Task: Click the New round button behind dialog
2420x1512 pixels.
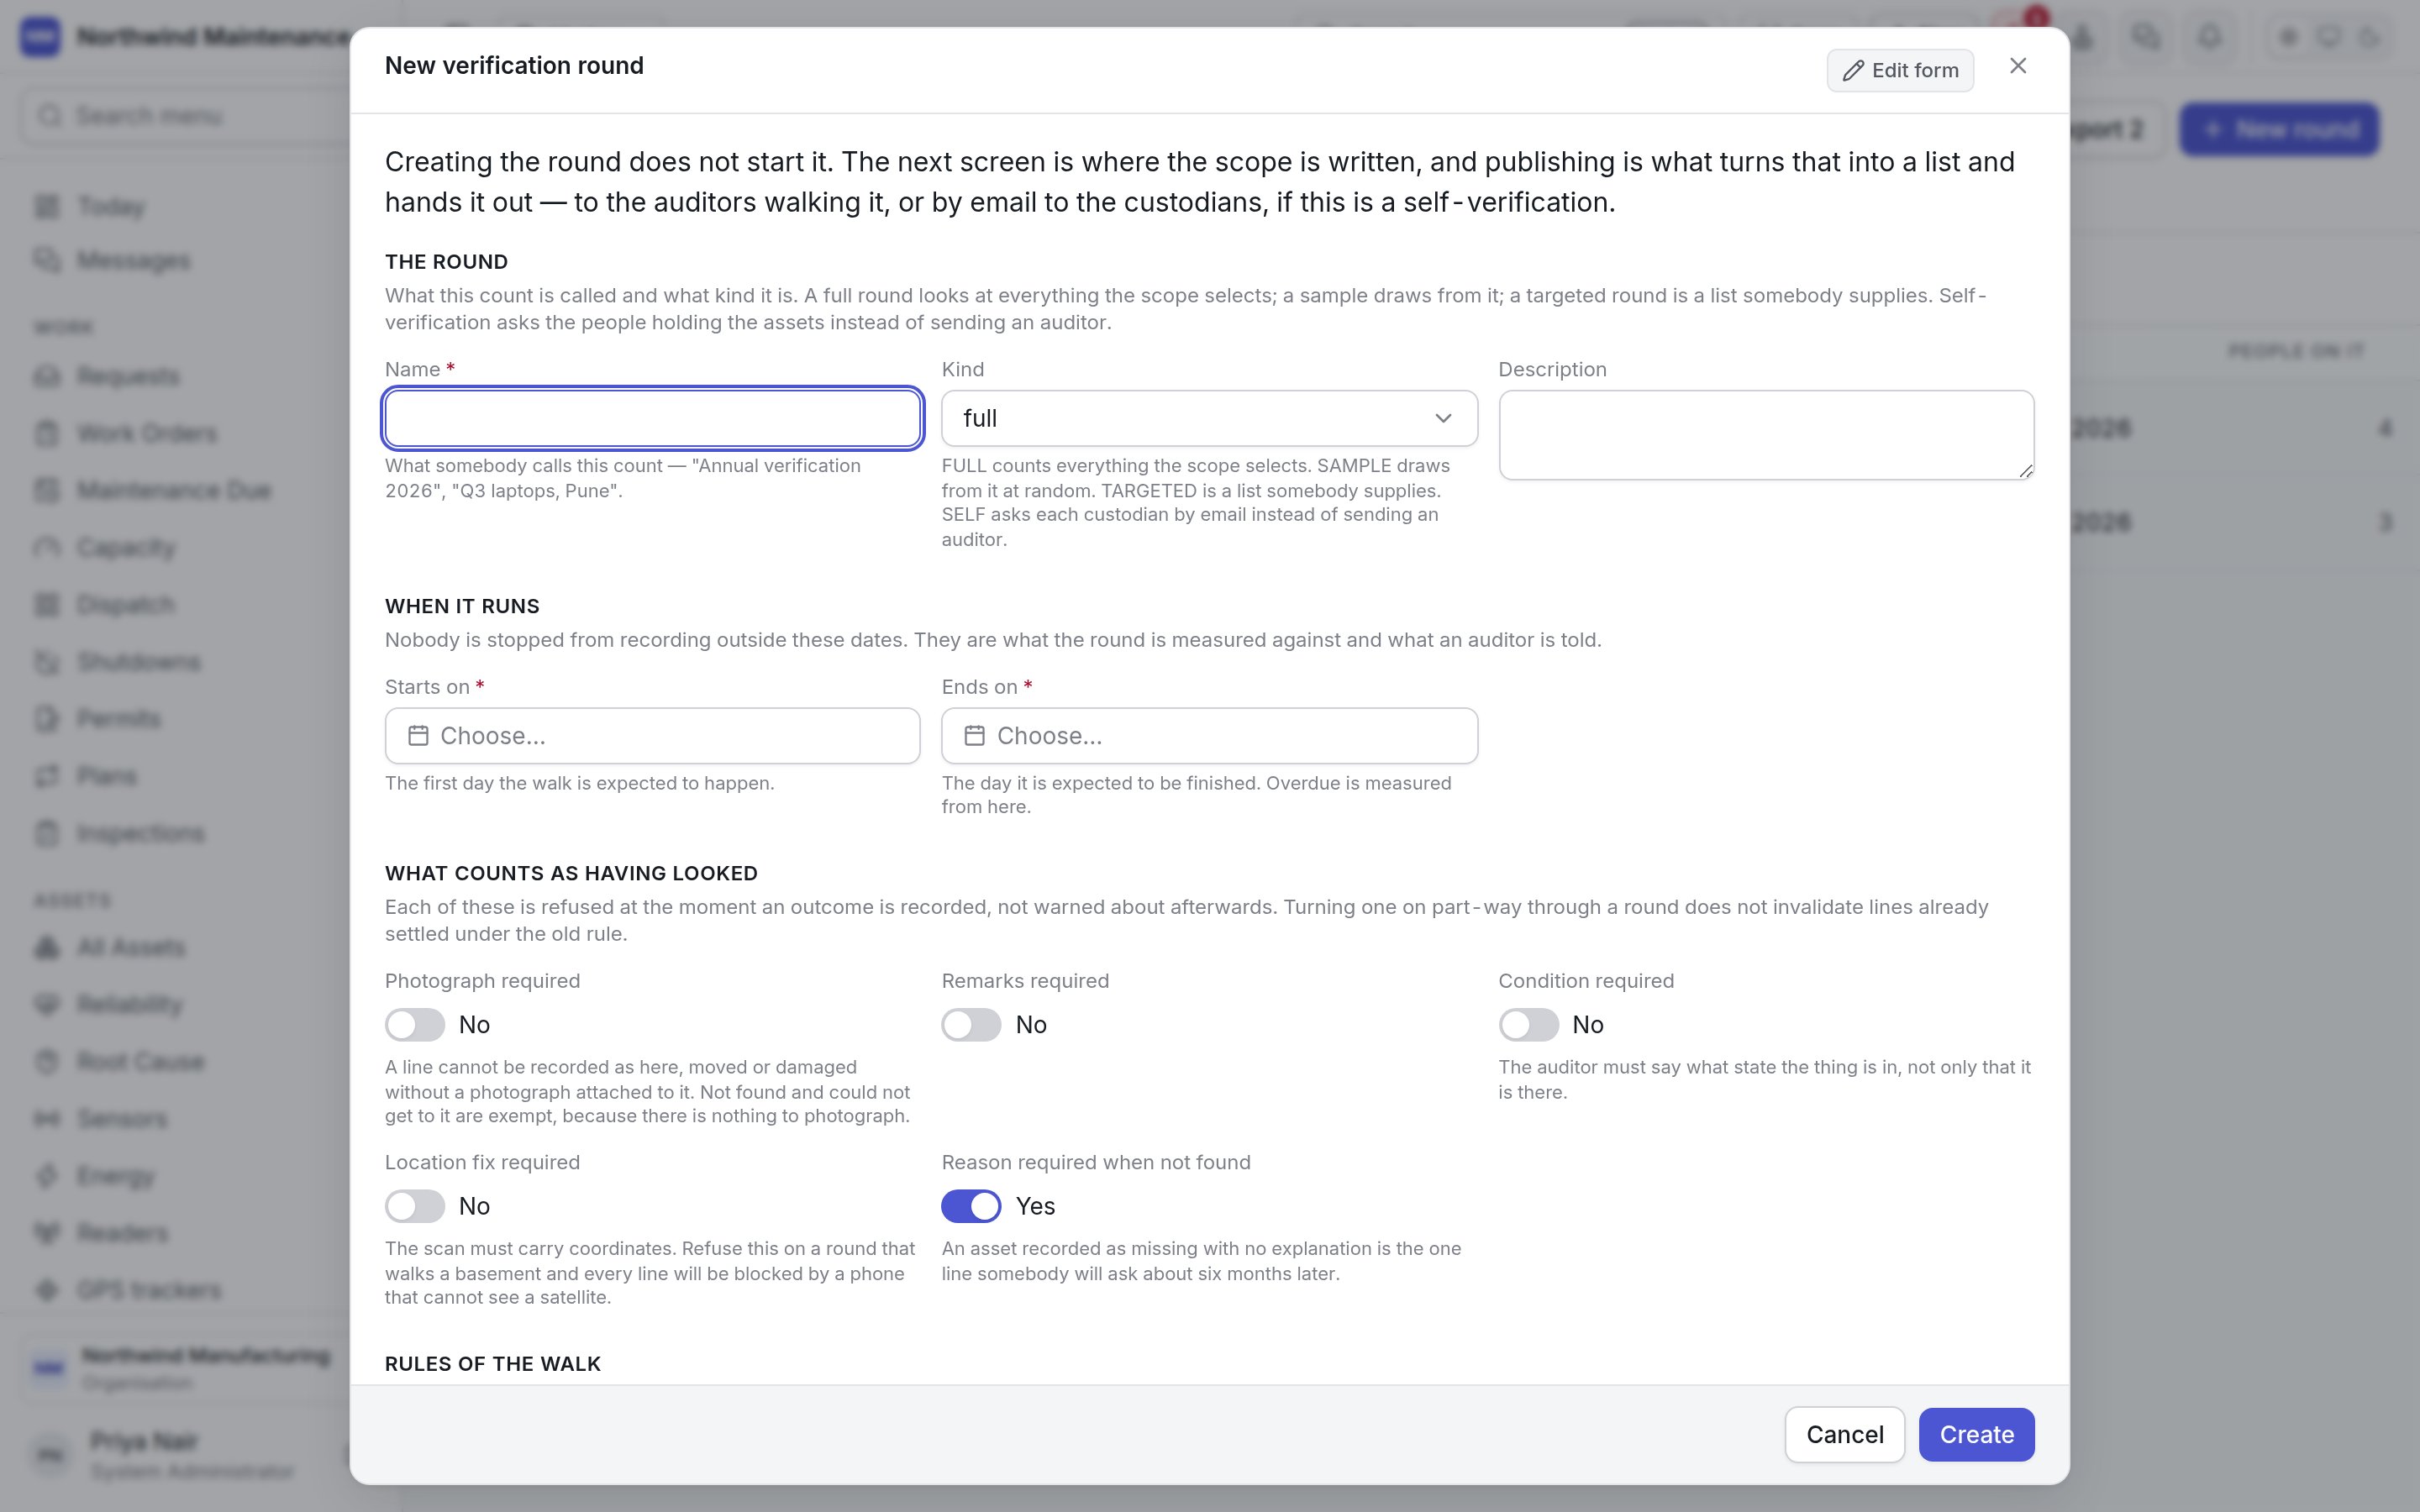Action: point(2279,129)
